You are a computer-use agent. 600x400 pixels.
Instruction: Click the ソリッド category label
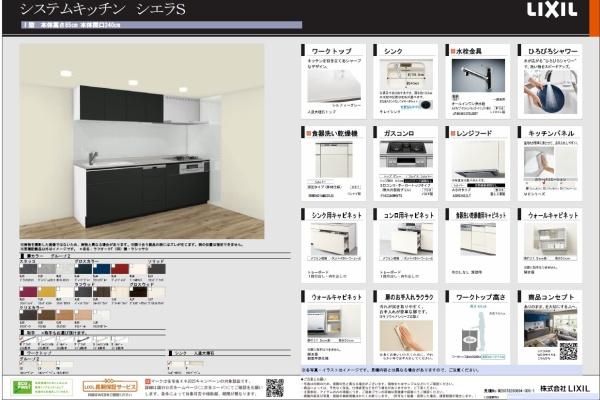pos(156,261)
